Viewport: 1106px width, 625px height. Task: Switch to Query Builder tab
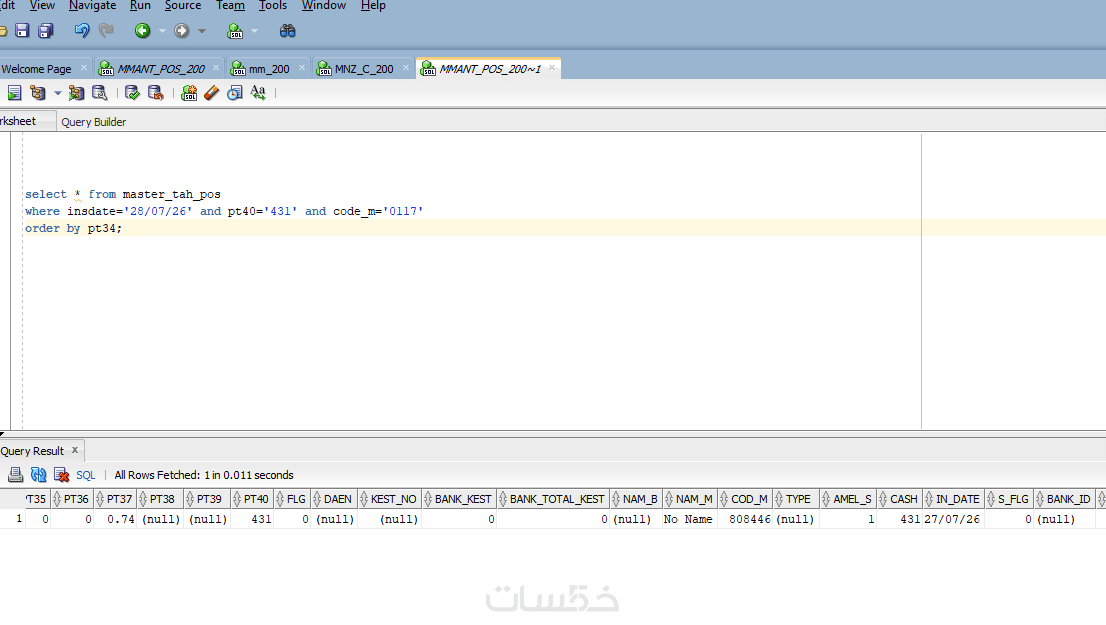pyautogui.click(x=94, y=122)
